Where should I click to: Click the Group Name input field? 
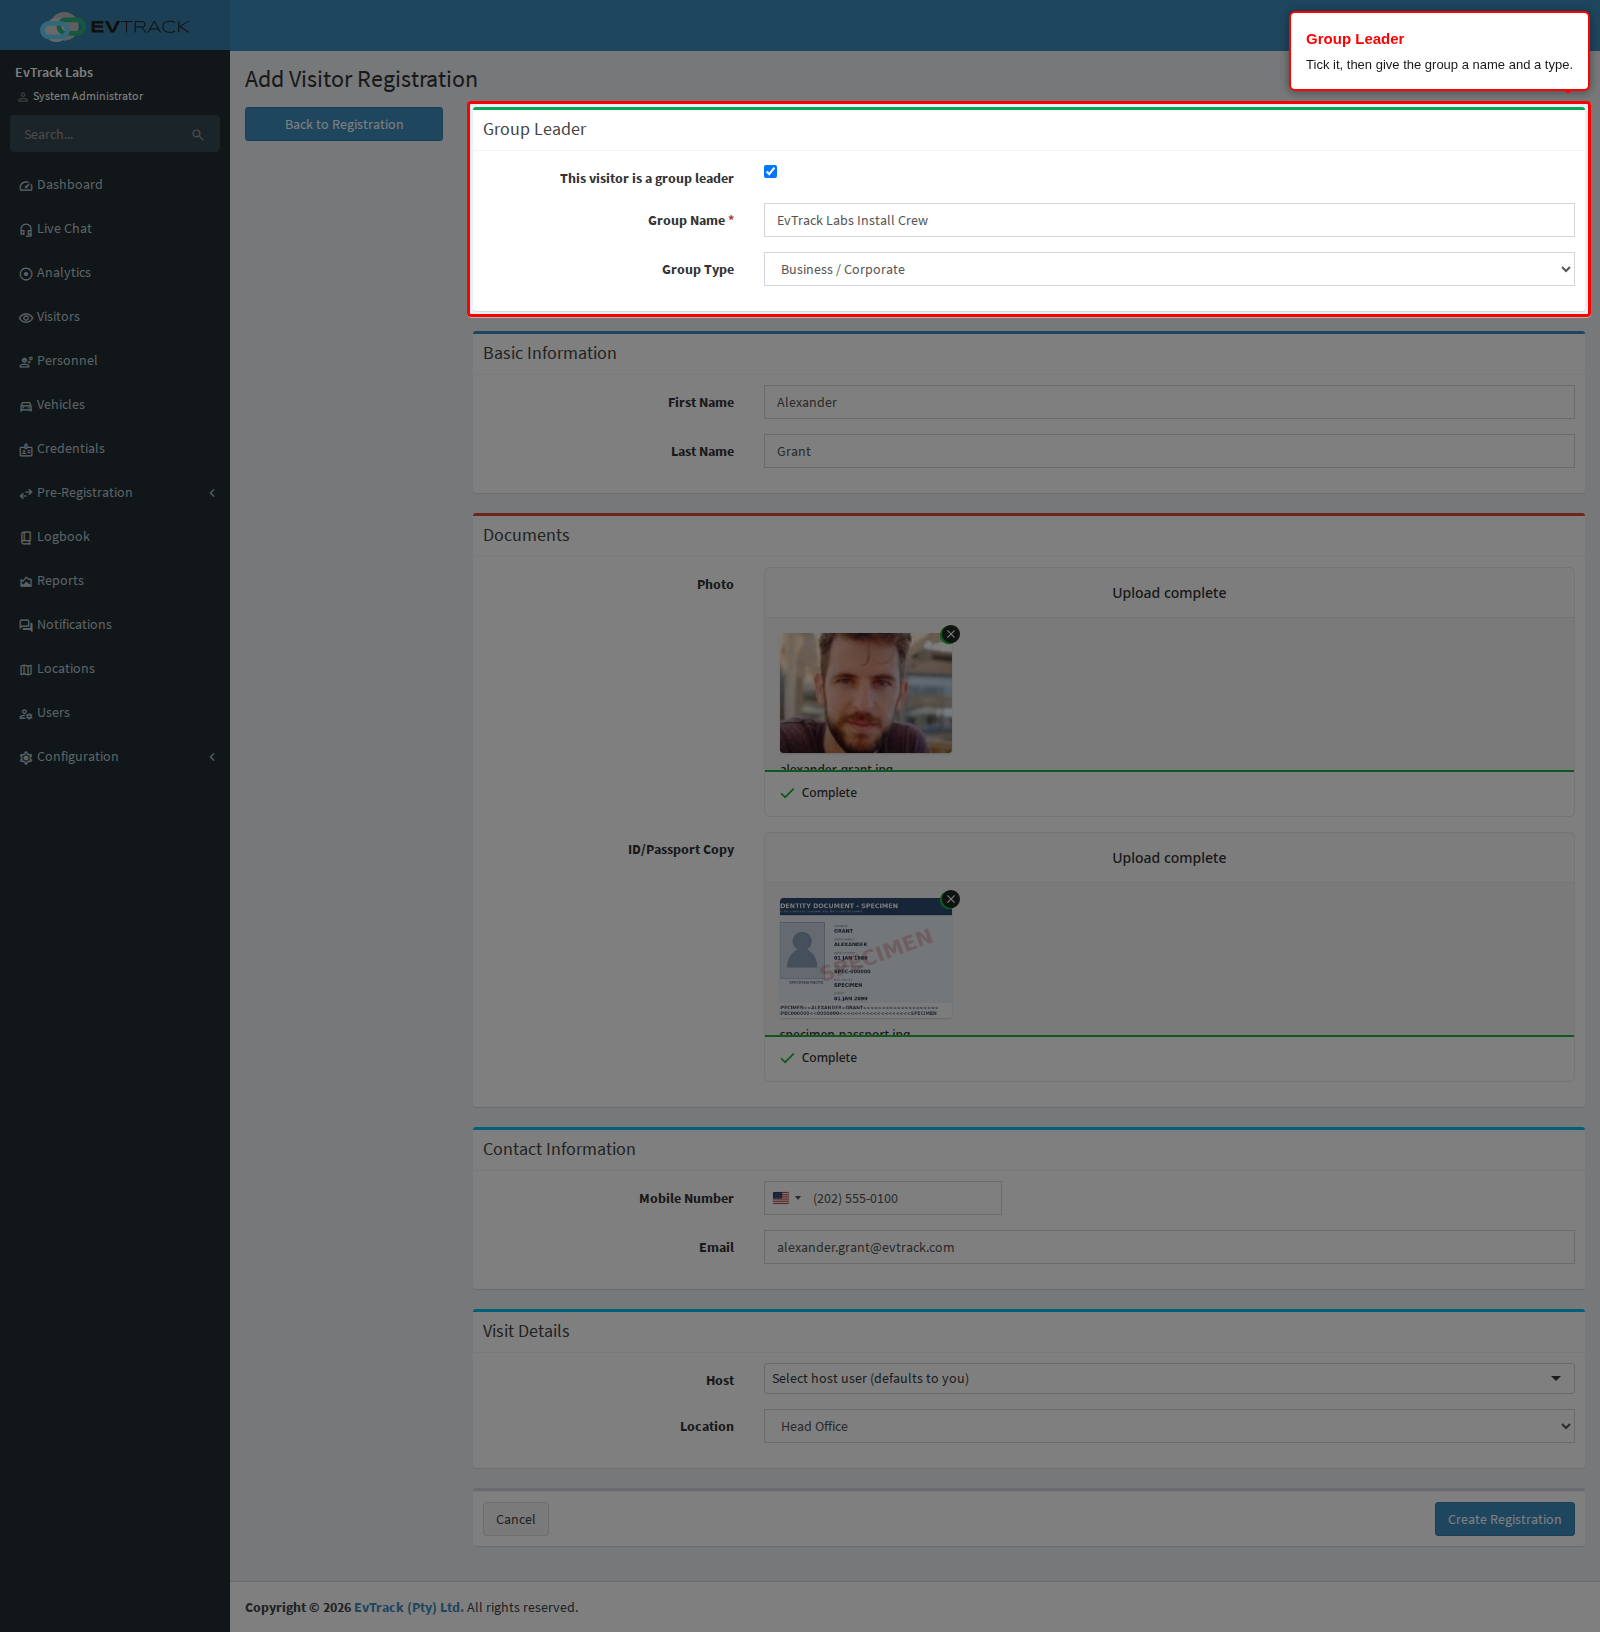click(x=1169, y=220)
